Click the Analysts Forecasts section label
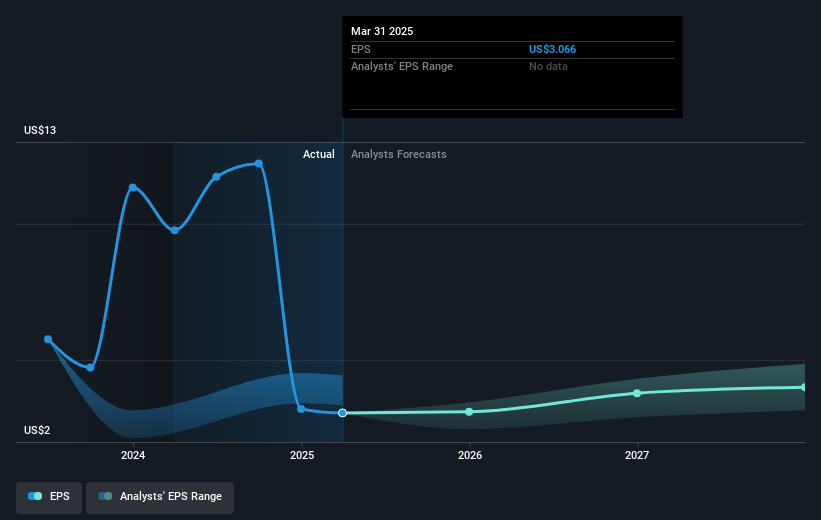 [398, 154]
